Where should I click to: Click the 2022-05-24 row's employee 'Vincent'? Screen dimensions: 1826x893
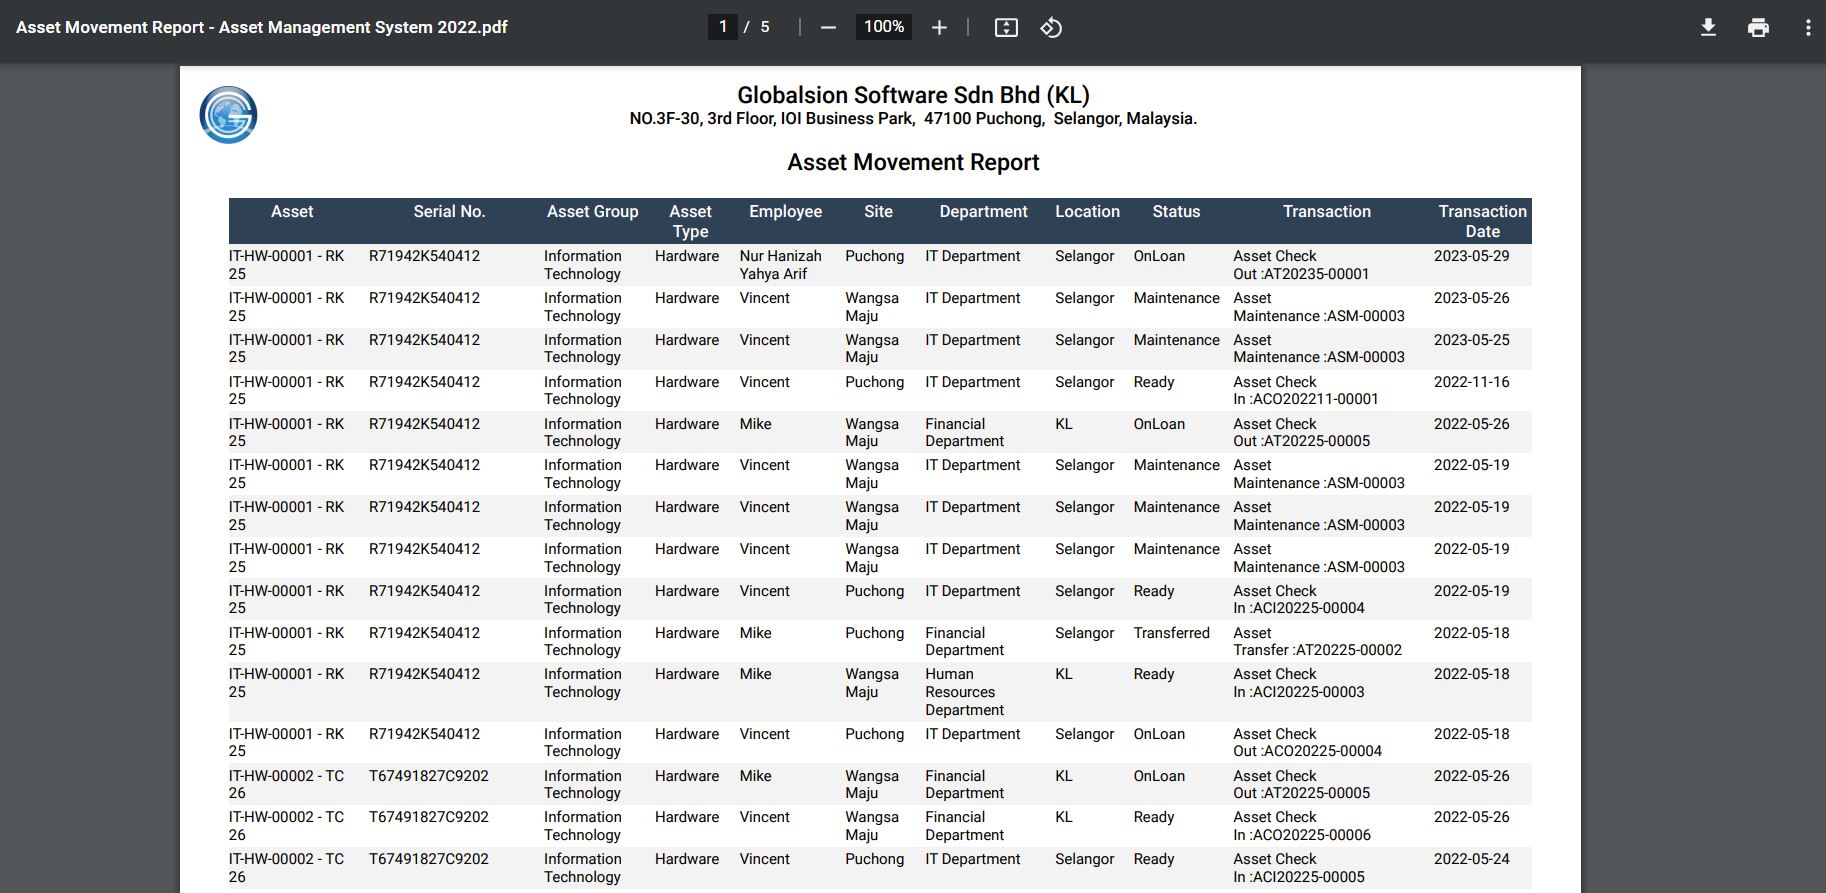pos(764,859)
